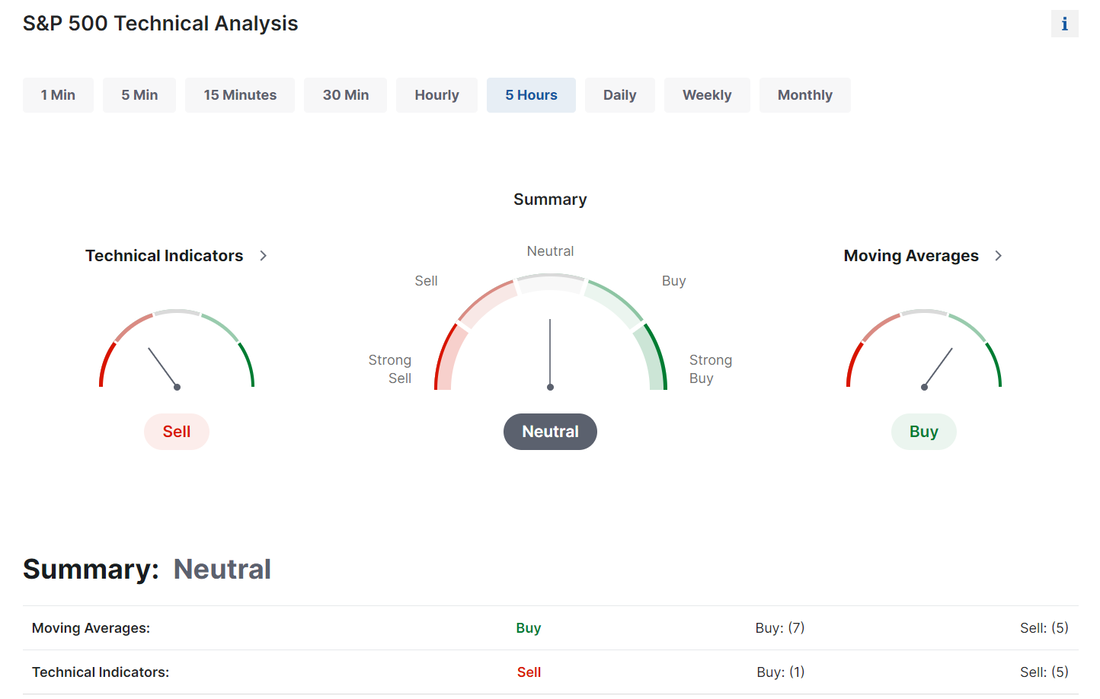Expand the Technical Indicators chevron arrow

(263, 255)
